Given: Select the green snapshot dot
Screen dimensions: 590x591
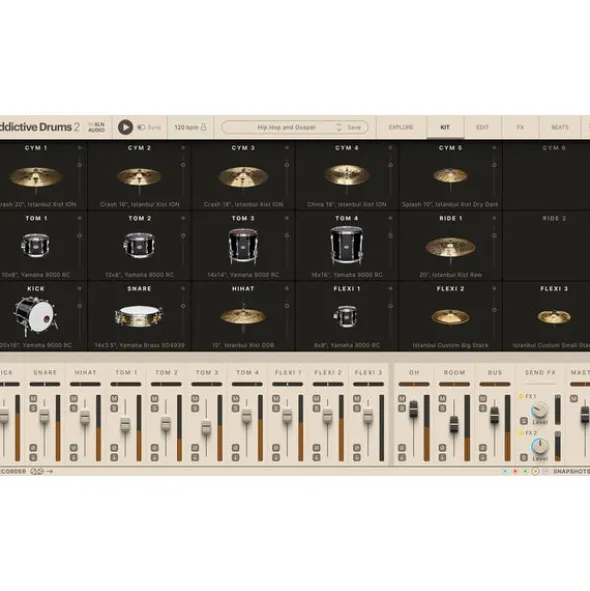Looking at the screenshot, I should tap(525, 471).
